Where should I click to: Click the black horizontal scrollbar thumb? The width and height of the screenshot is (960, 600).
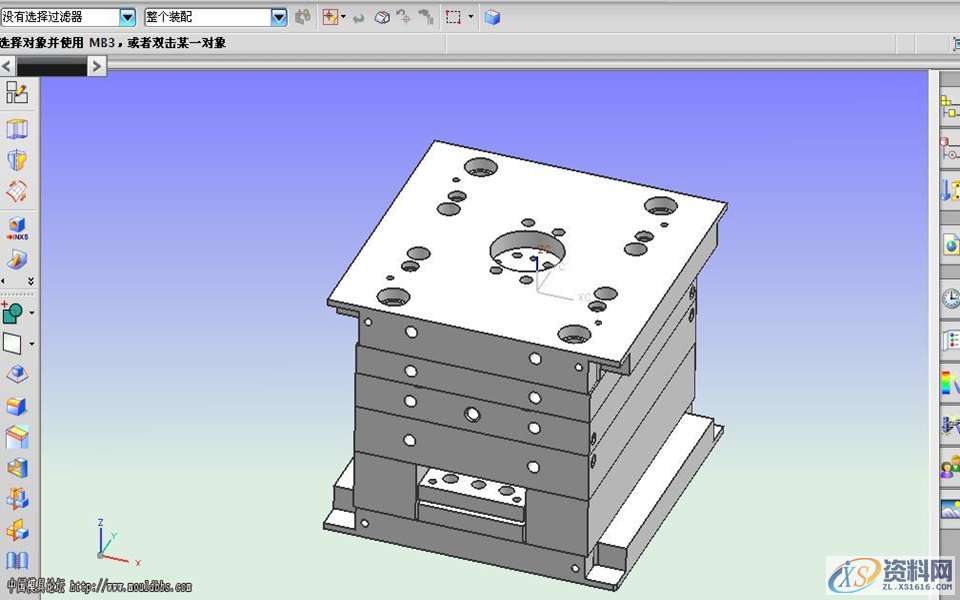[52, 66]
